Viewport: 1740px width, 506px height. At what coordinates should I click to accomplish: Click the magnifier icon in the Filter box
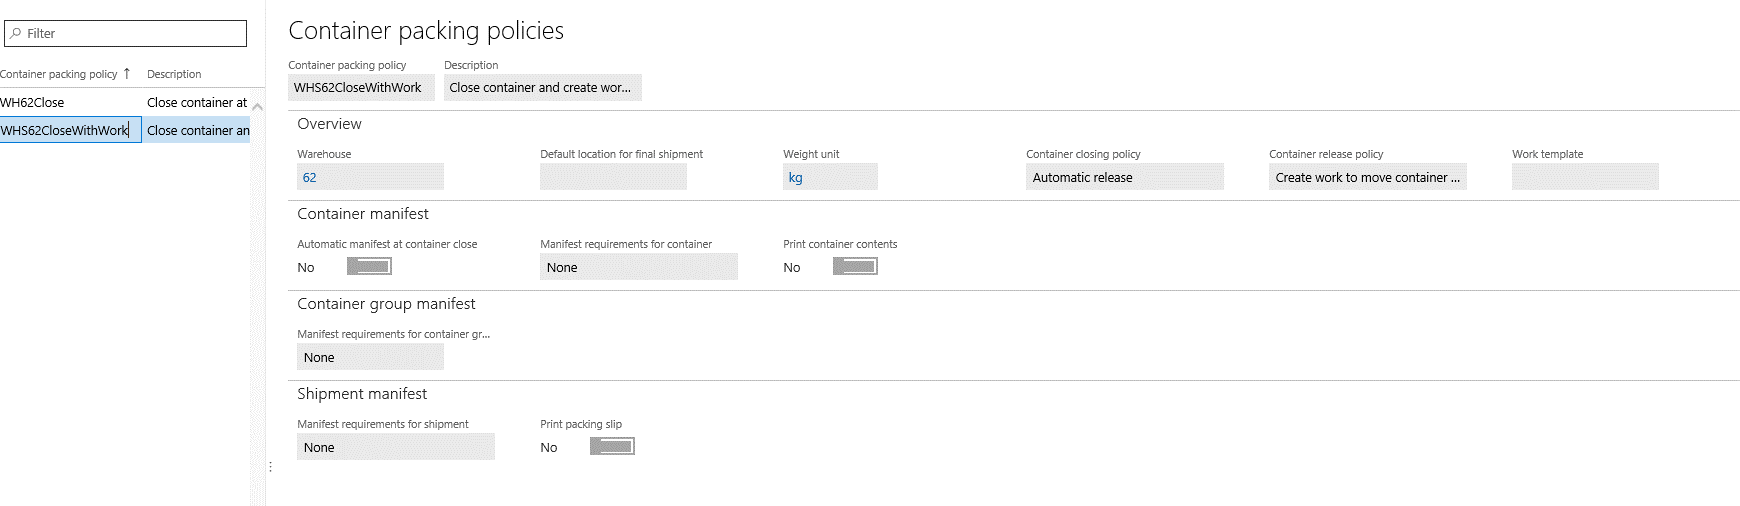pyautogui.click(x=15, y=33)
